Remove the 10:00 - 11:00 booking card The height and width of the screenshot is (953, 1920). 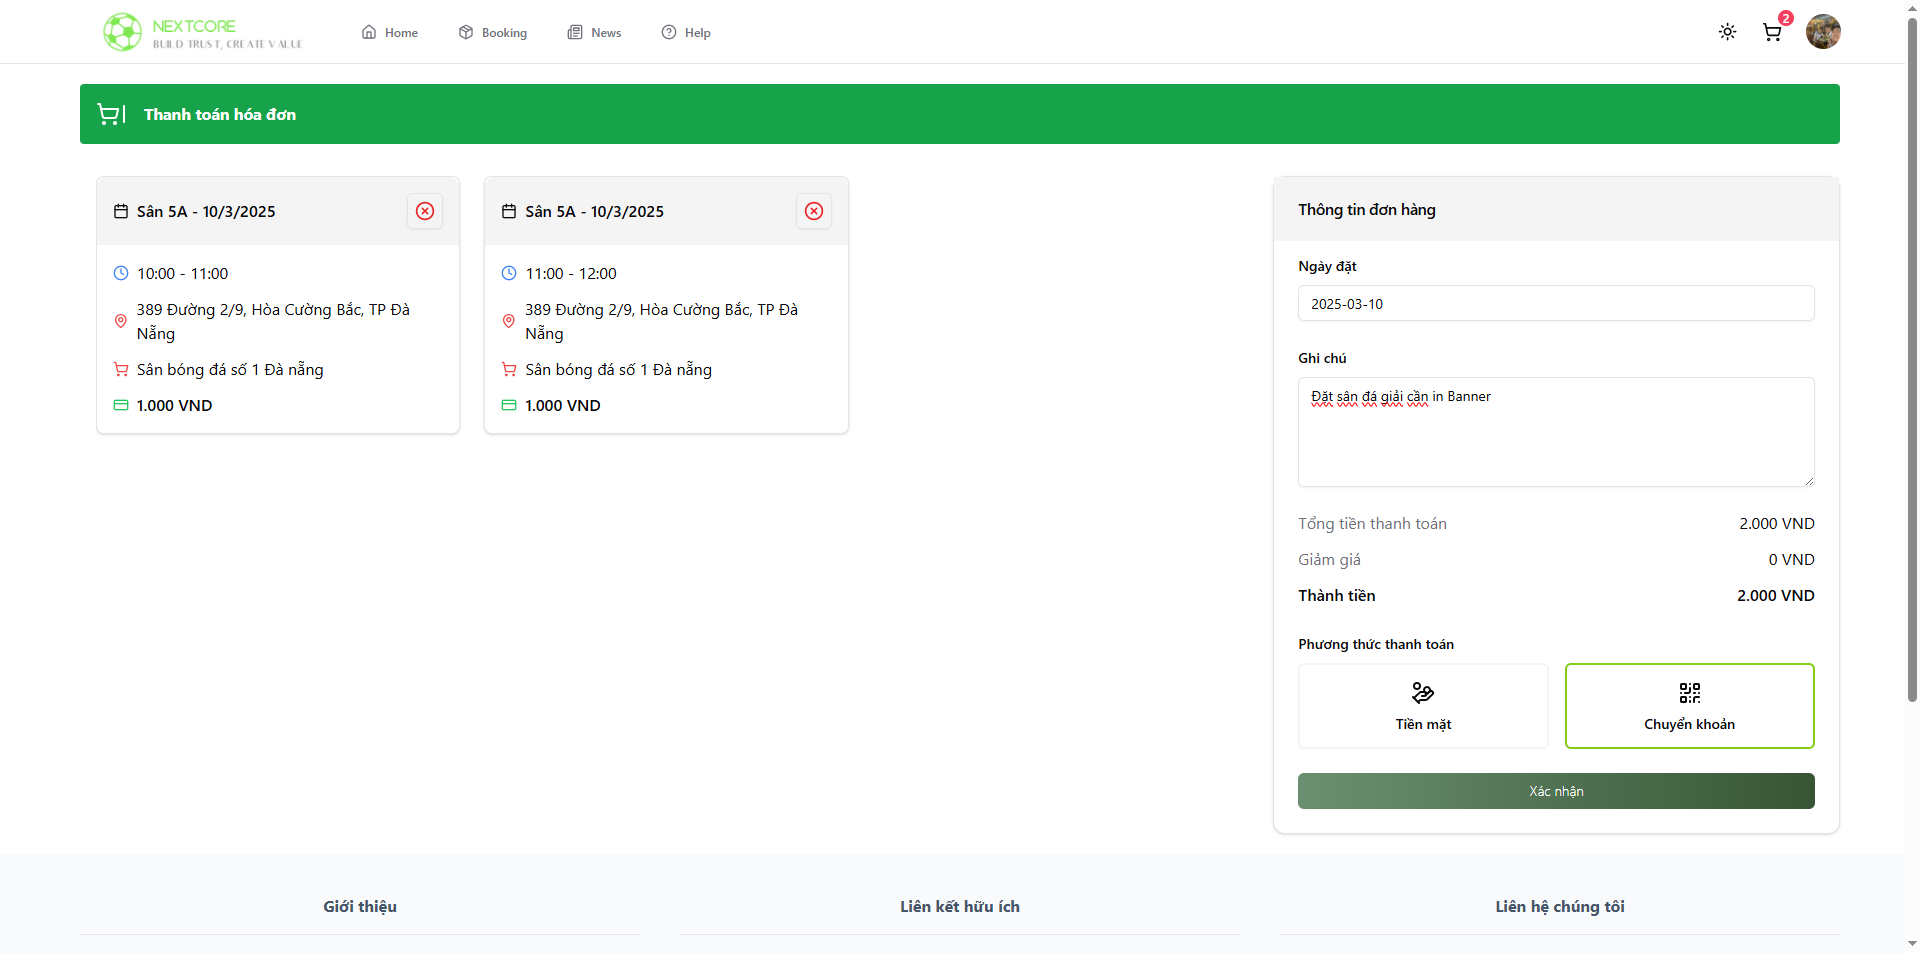click(x=425, y=211)
